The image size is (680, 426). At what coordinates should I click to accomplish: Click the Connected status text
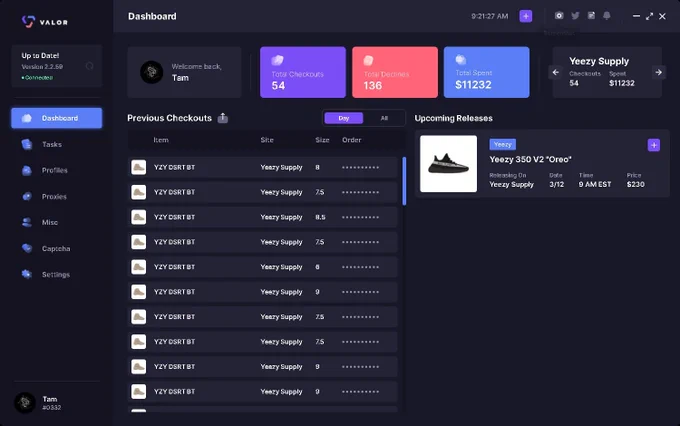point(39,78)
